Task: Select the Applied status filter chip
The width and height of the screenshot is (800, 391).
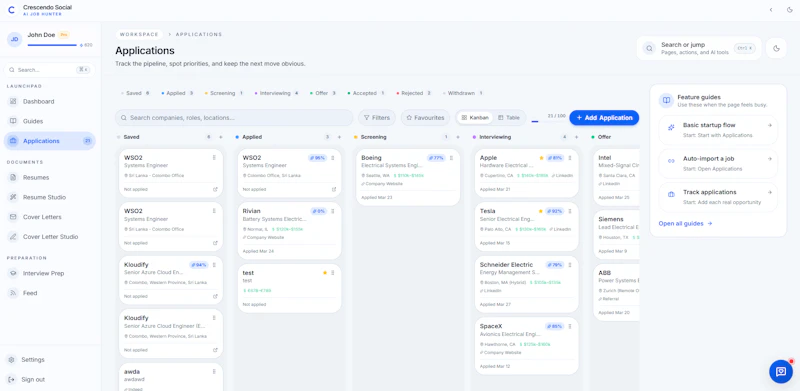Action: coord(177,93)
